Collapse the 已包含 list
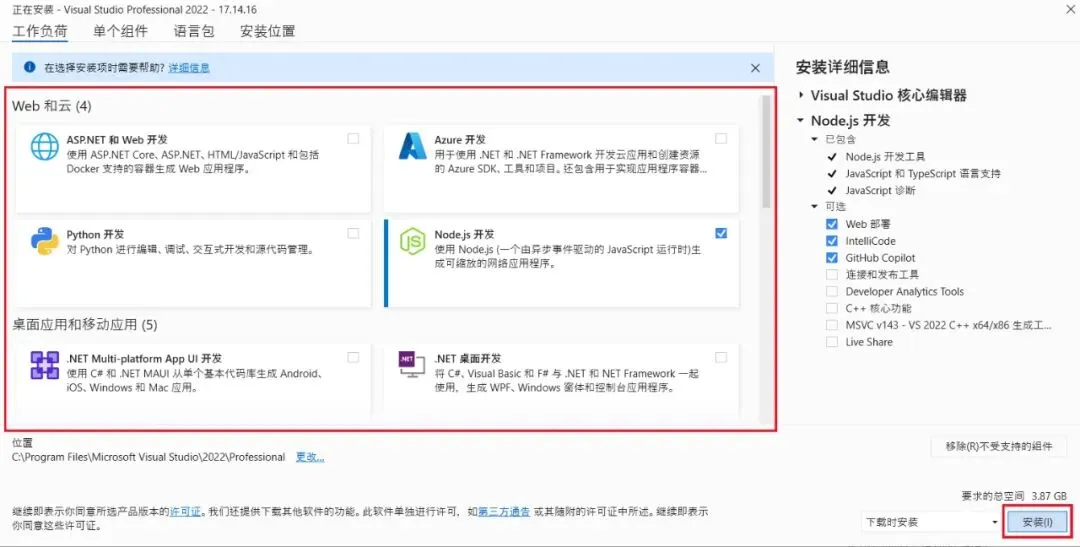This screenshot has height=547, width=1080. pyautogui.click(x=816, y=139)
